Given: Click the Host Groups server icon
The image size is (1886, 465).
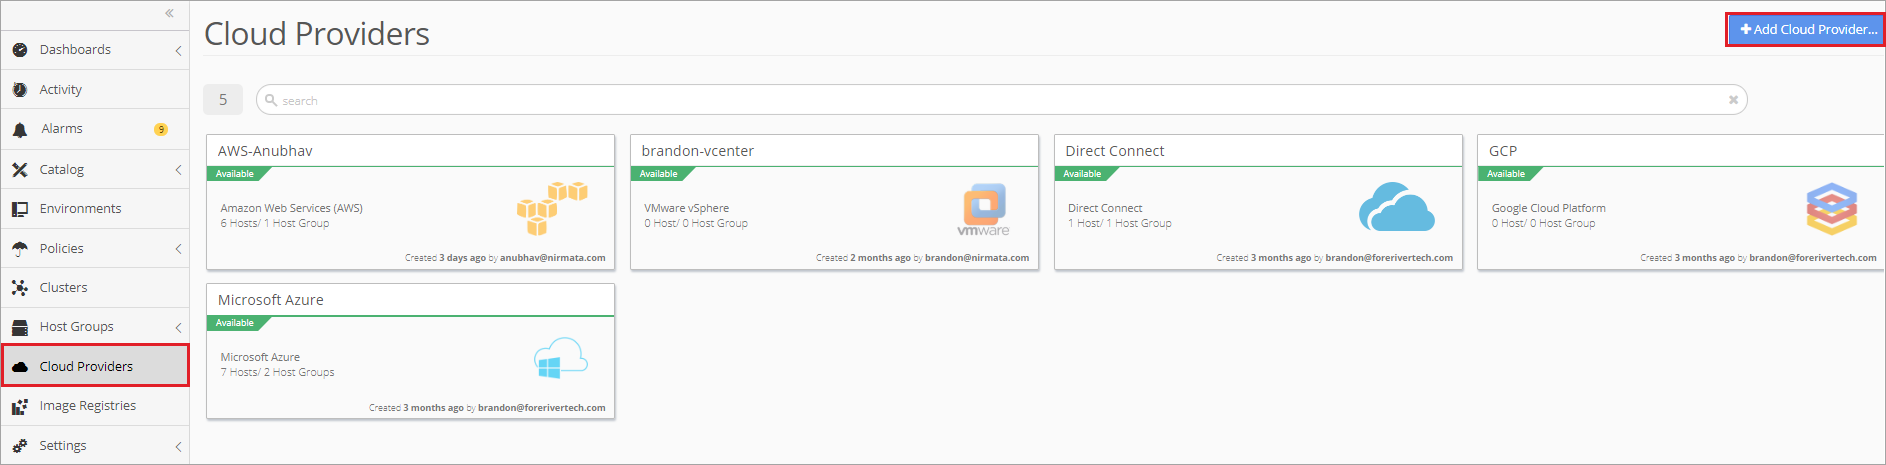Looking at the screenshot, I should click(x=20, y=327).
